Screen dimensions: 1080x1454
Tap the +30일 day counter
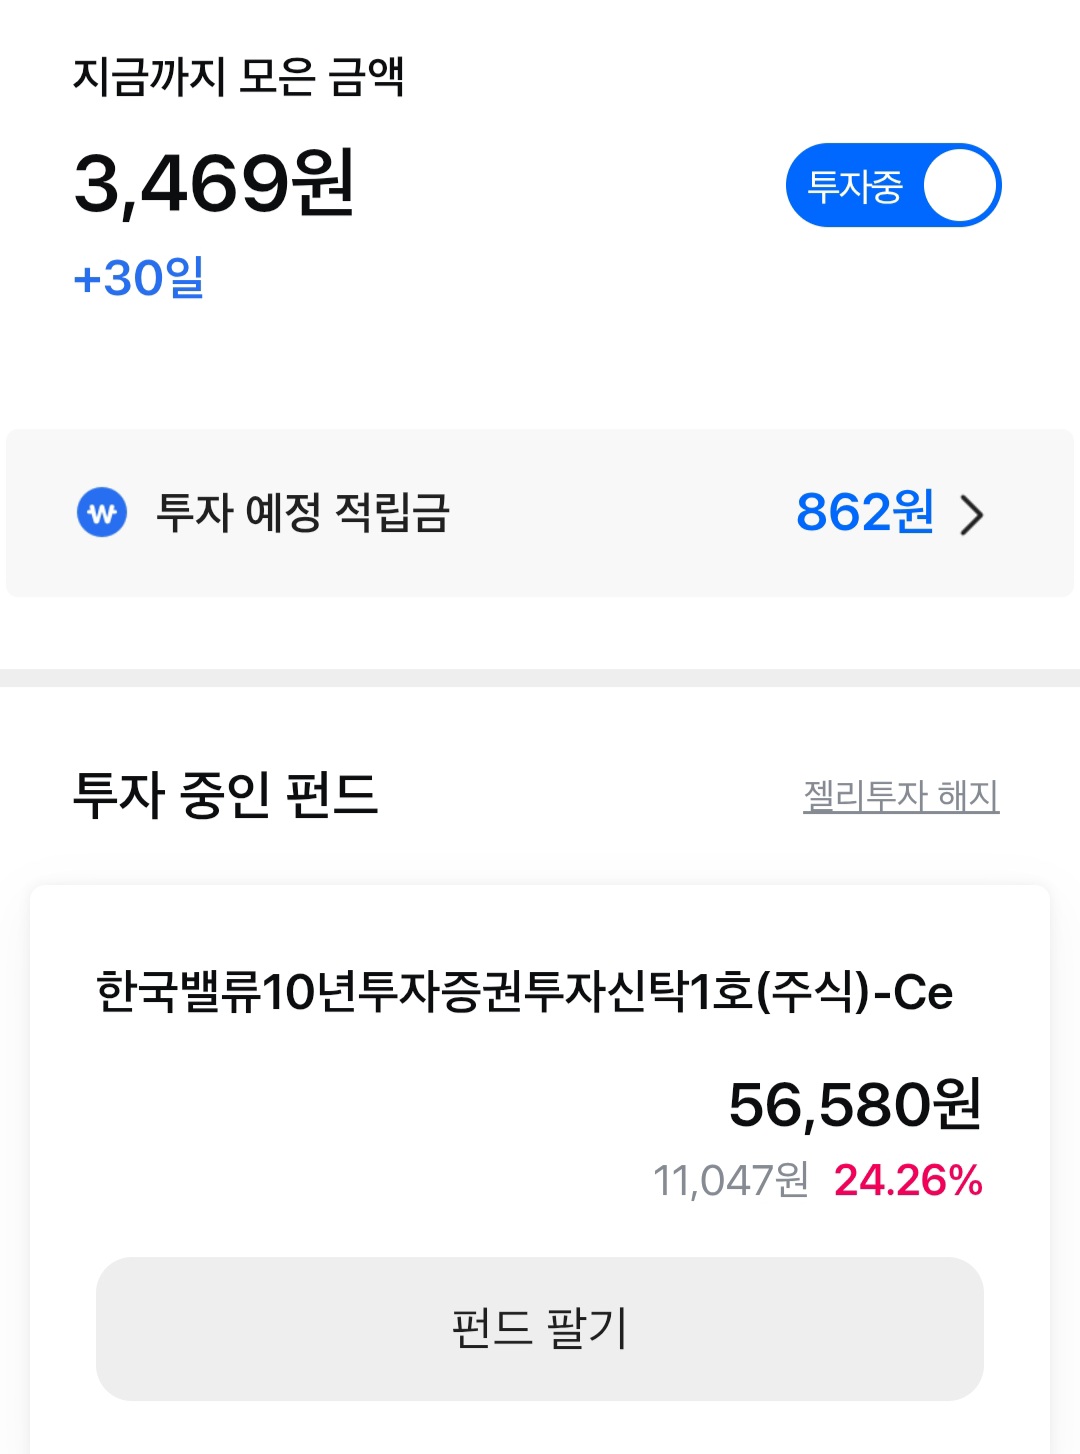click(139, 277)
